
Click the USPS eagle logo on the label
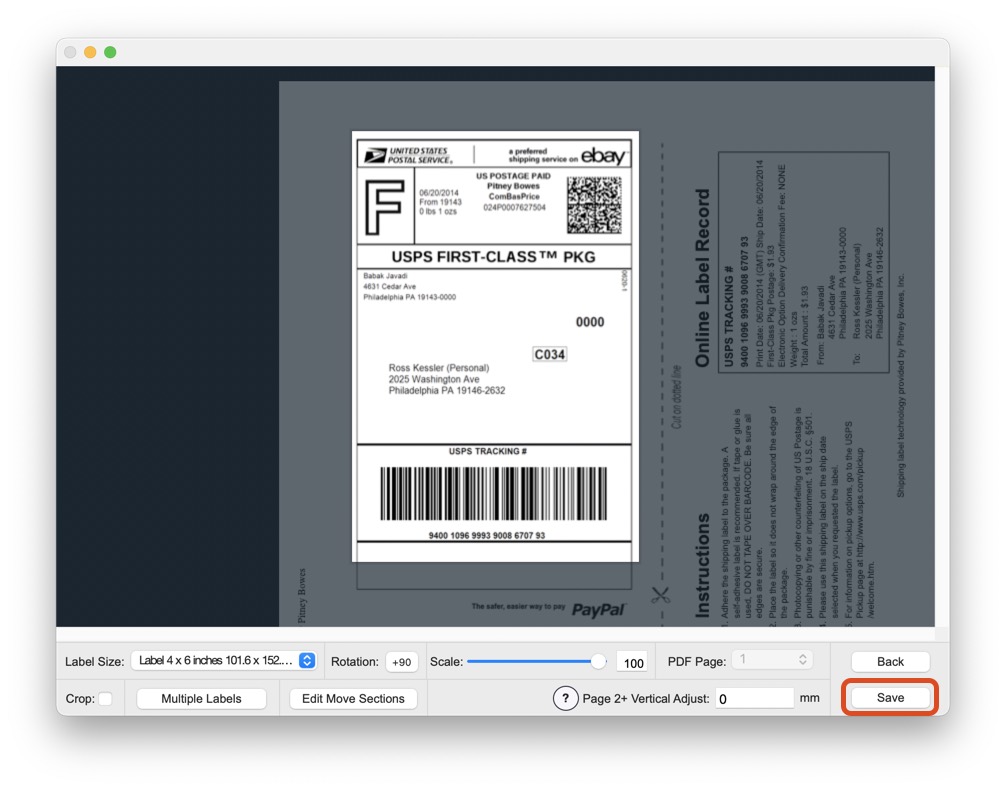pos(375,155)
